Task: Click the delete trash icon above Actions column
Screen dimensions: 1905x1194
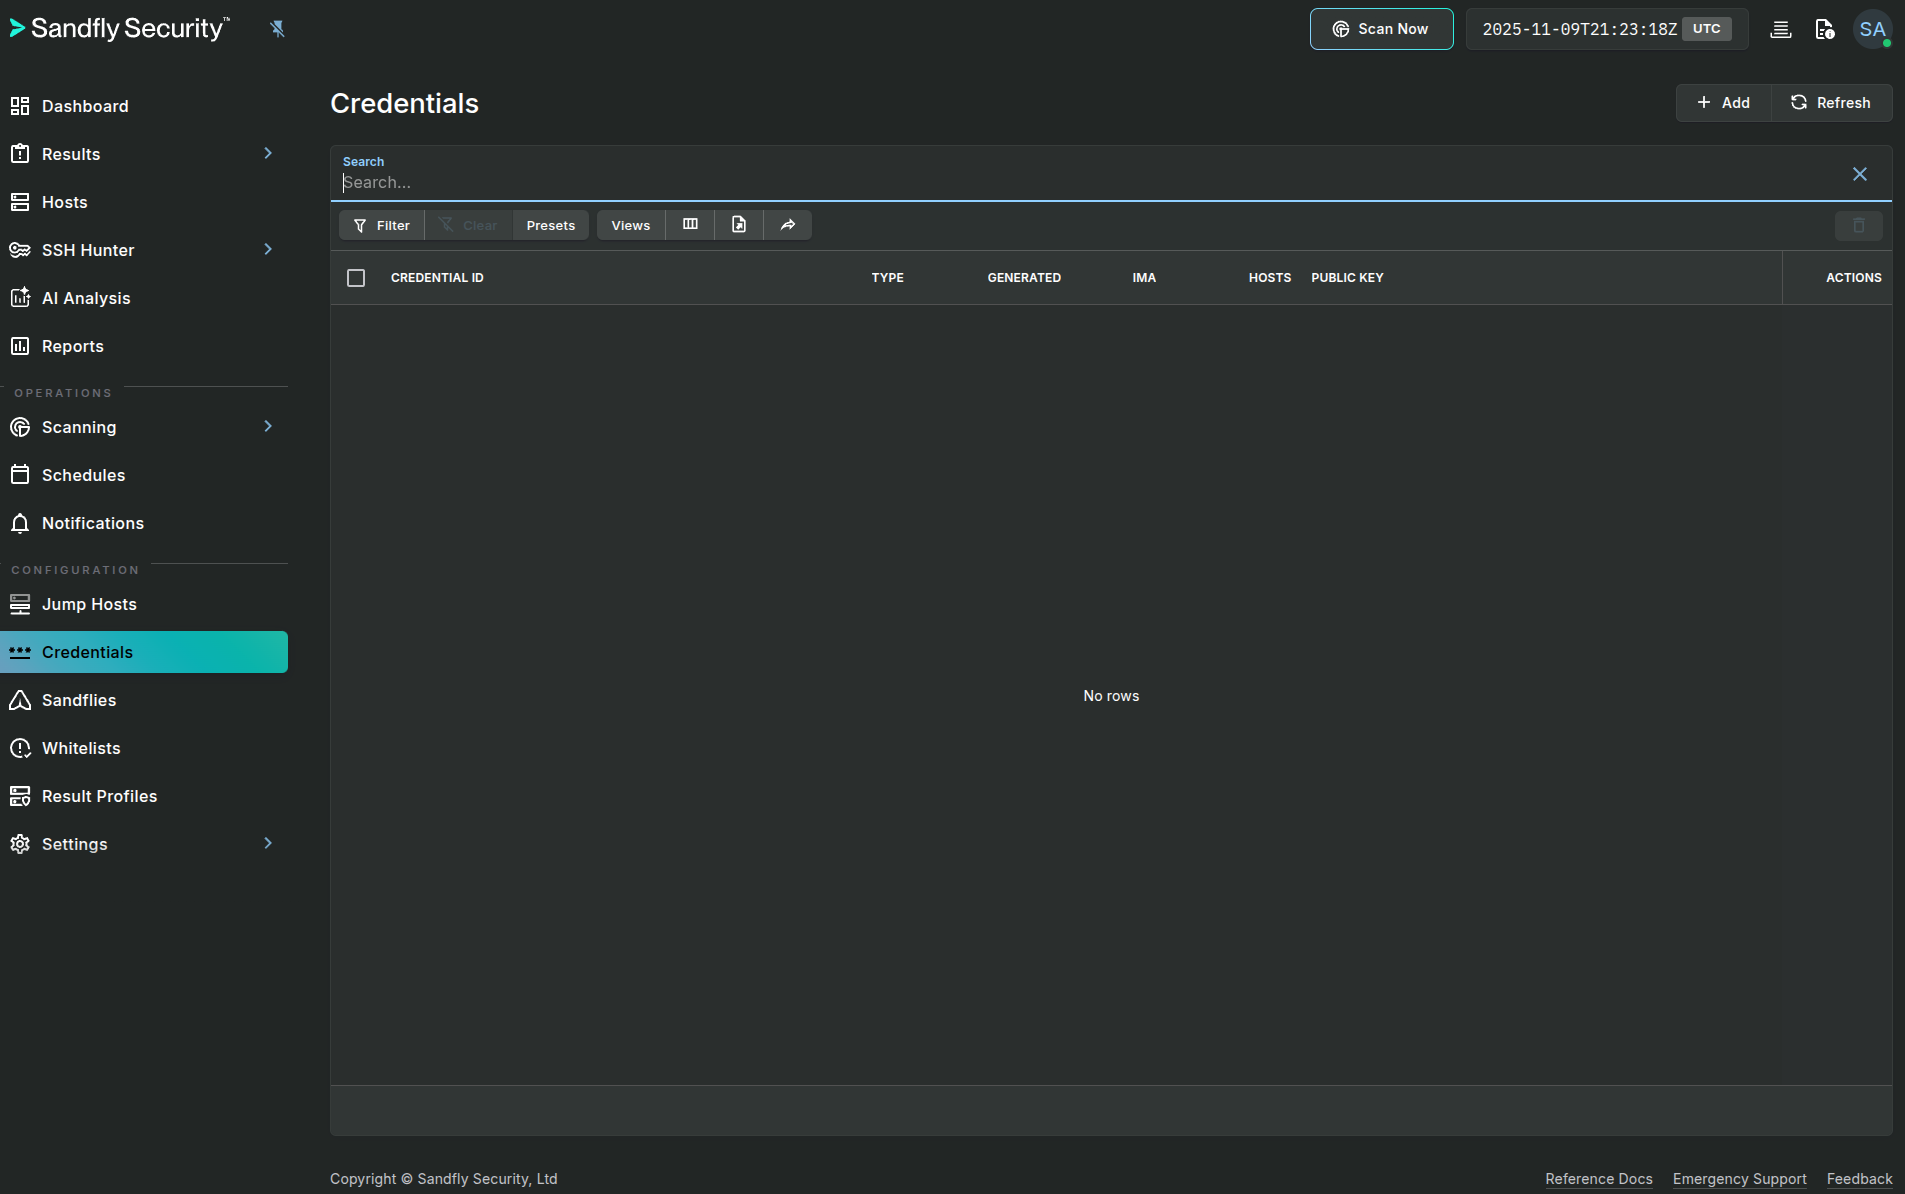Action: coord(1858,225)
